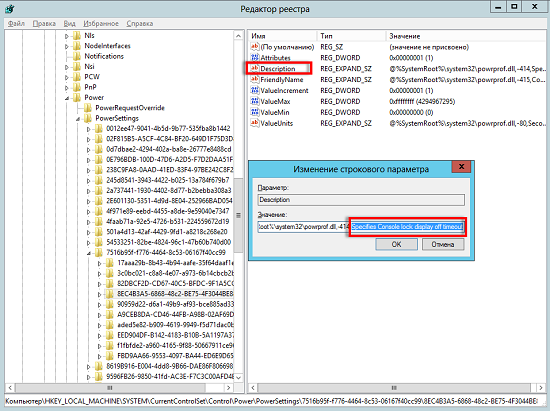Click folder icon of 8619B916-E004 key

(x=99, y=366)
